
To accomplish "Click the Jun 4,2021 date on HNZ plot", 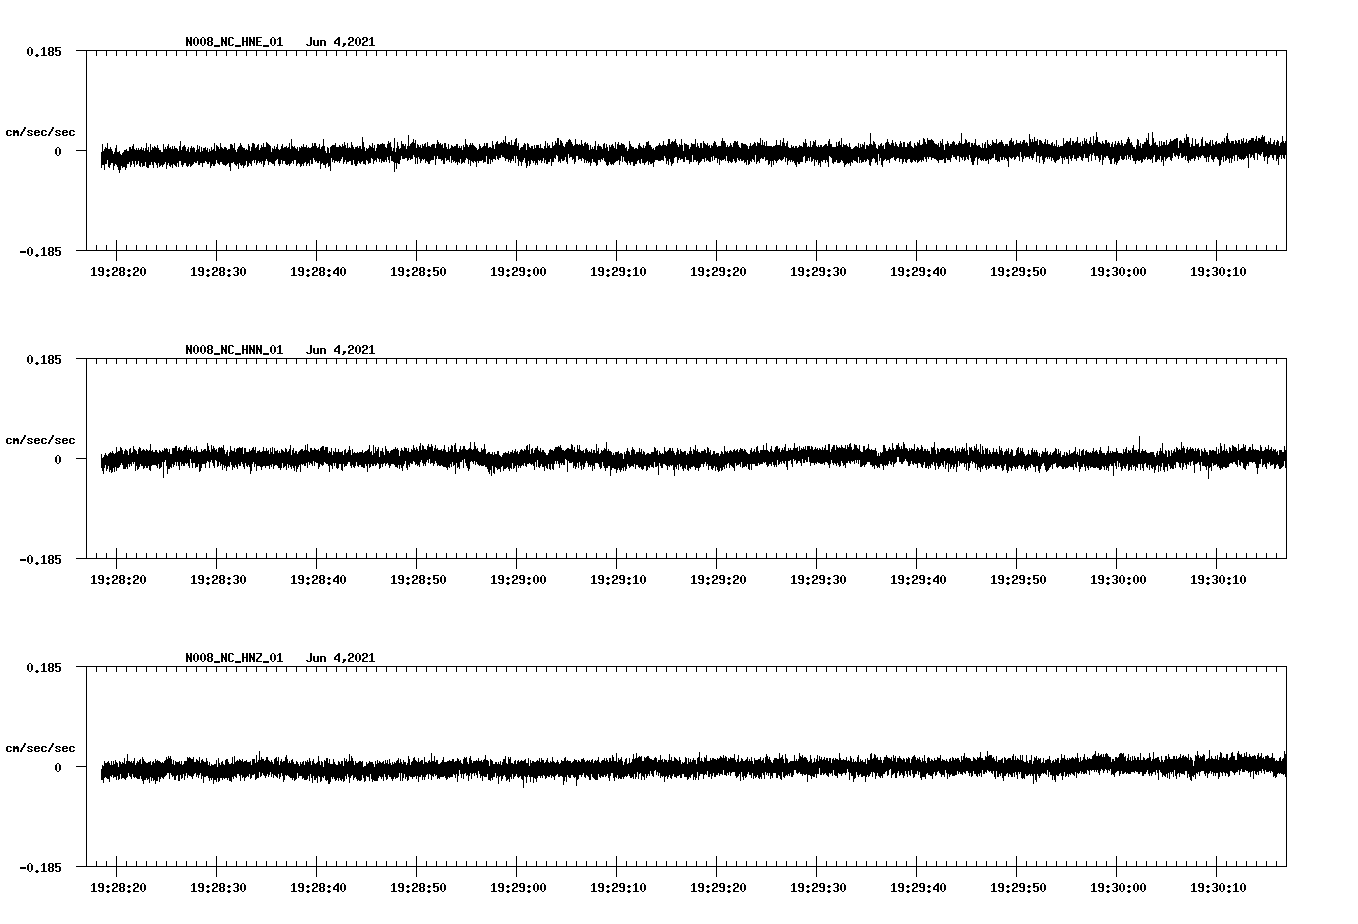I will [340, 658].
